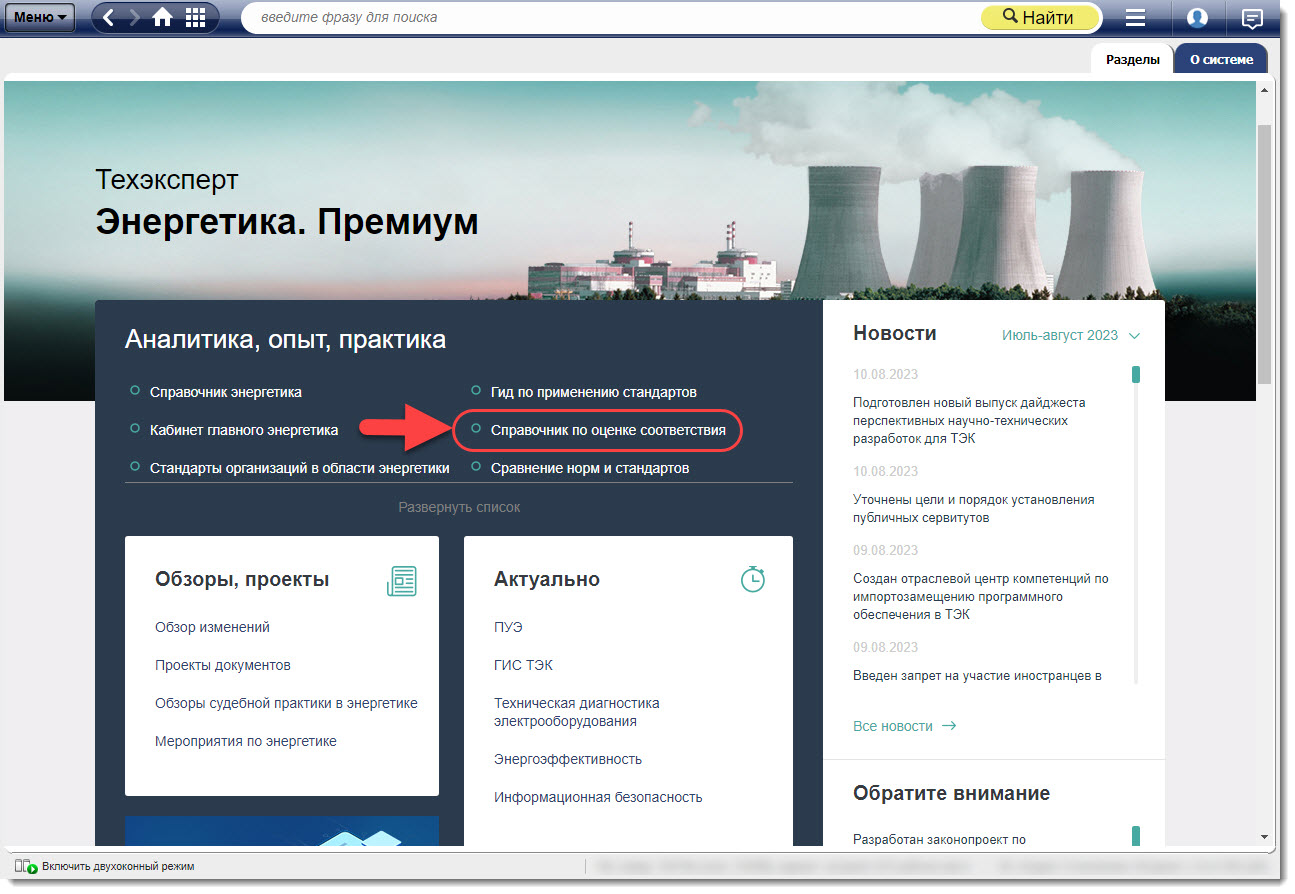This screenshot has width=1295, height=894.
Task: Open Стандарты организаций в области энергетики
Action: pyautogui.click(x=299, y=468)
